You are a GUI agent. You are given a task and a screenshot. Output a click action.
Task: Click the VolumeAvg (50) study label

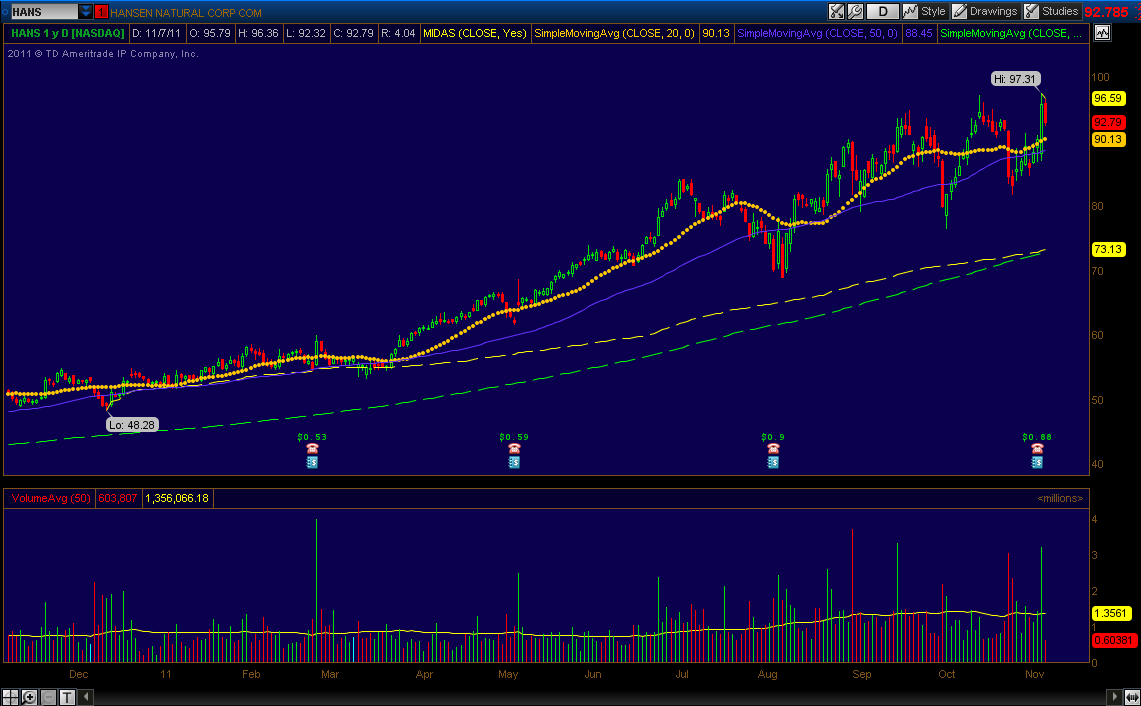pos(51,499)
